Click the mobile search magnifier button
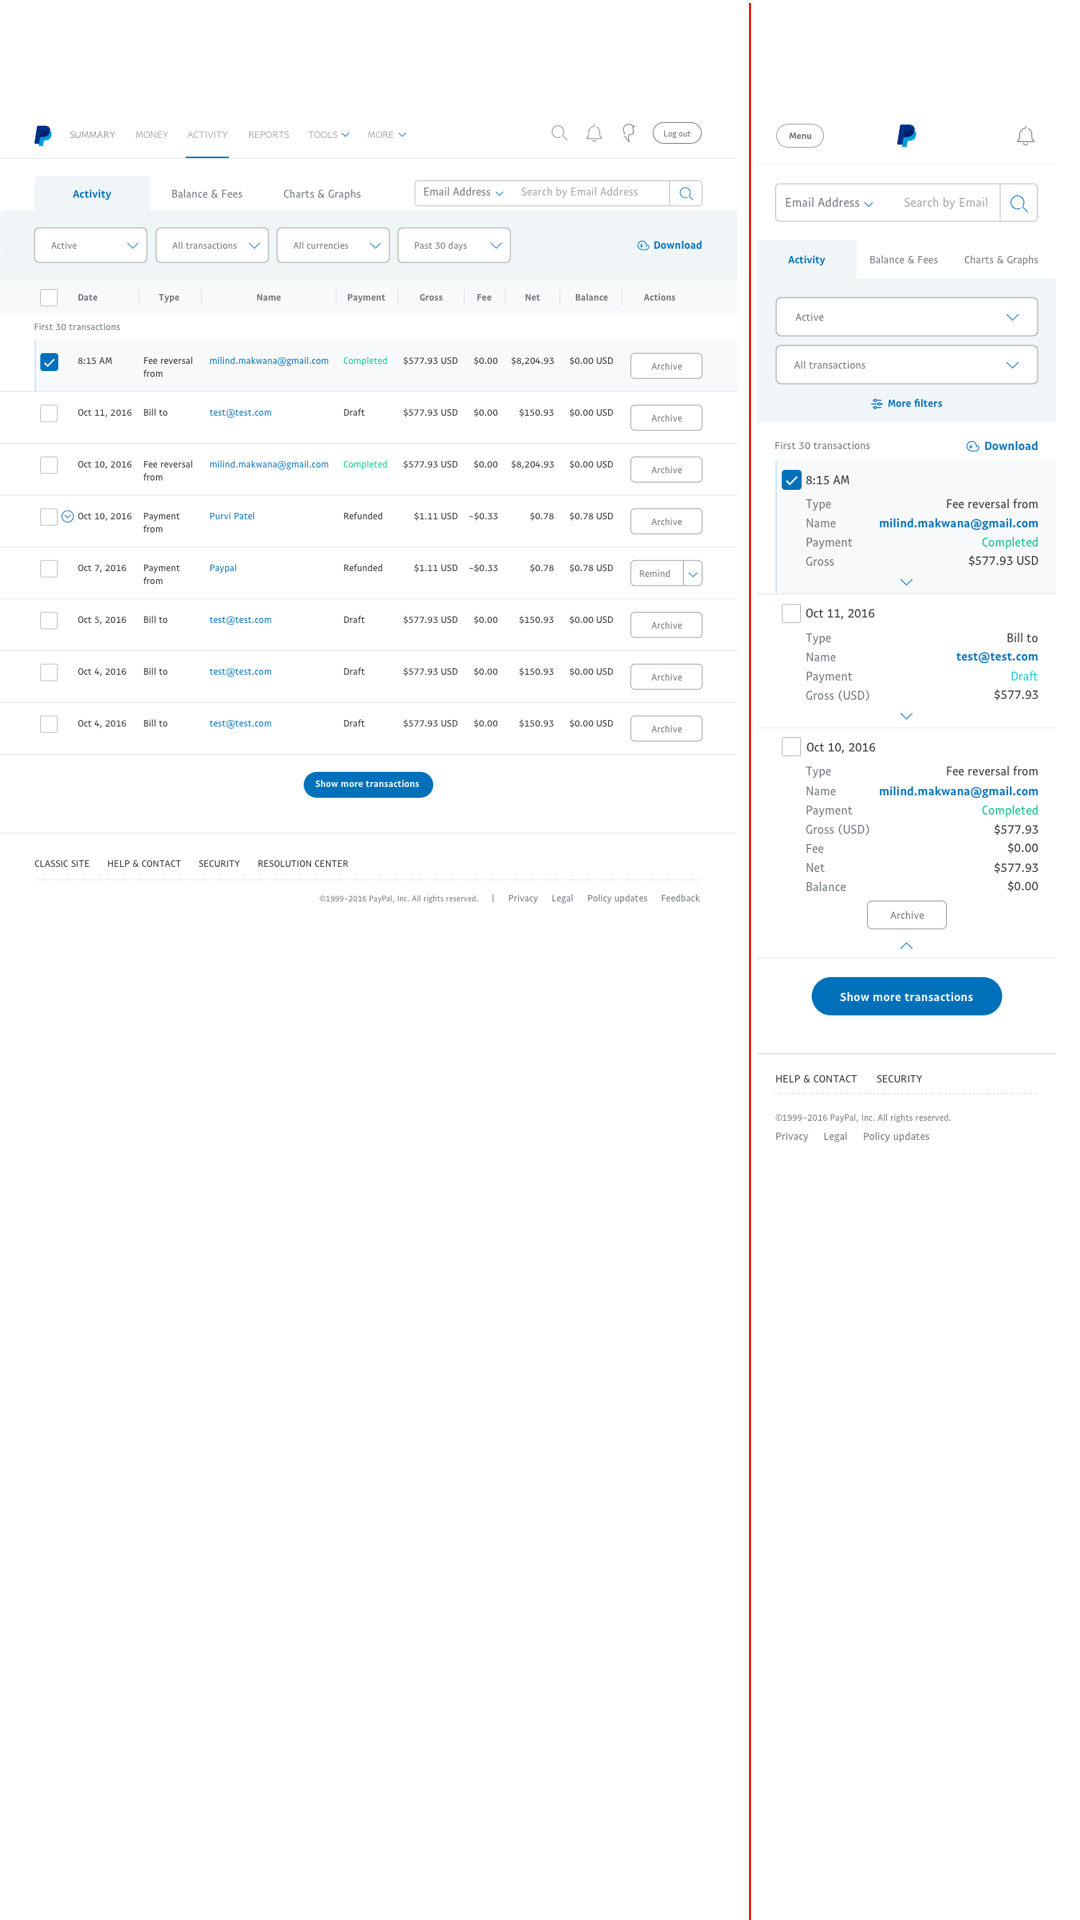This screenshot has height=1920, width=1080. pyautogui.click(x=1018, y=203)
